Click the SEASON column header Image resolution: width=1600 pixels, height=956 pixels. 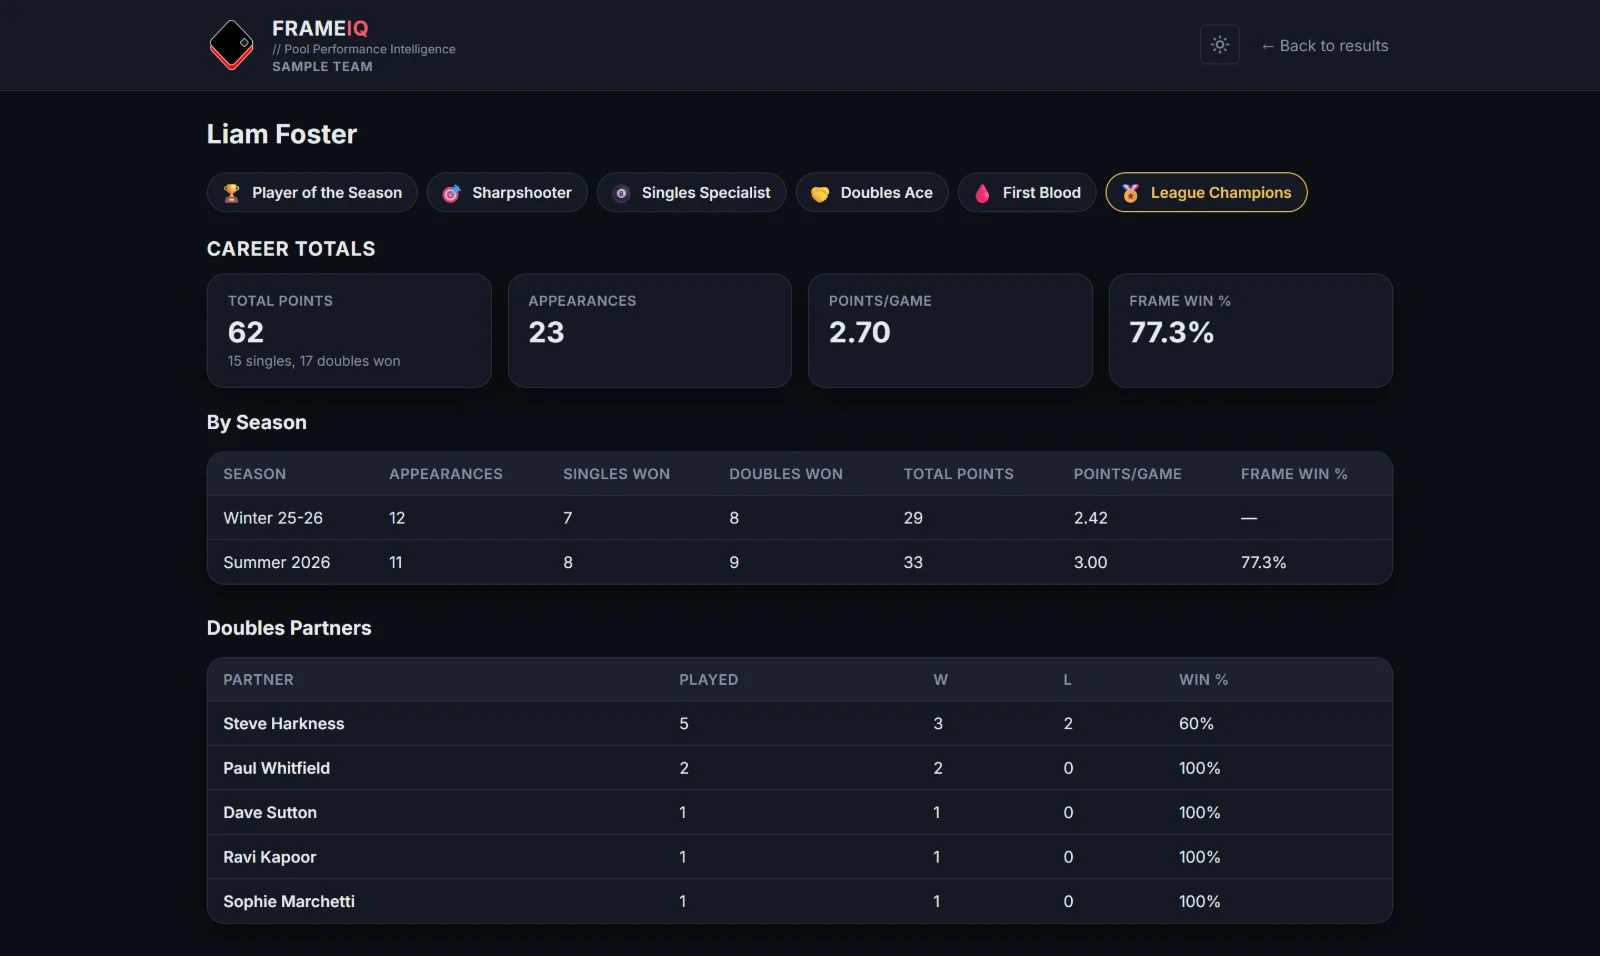tap(255, 474)
